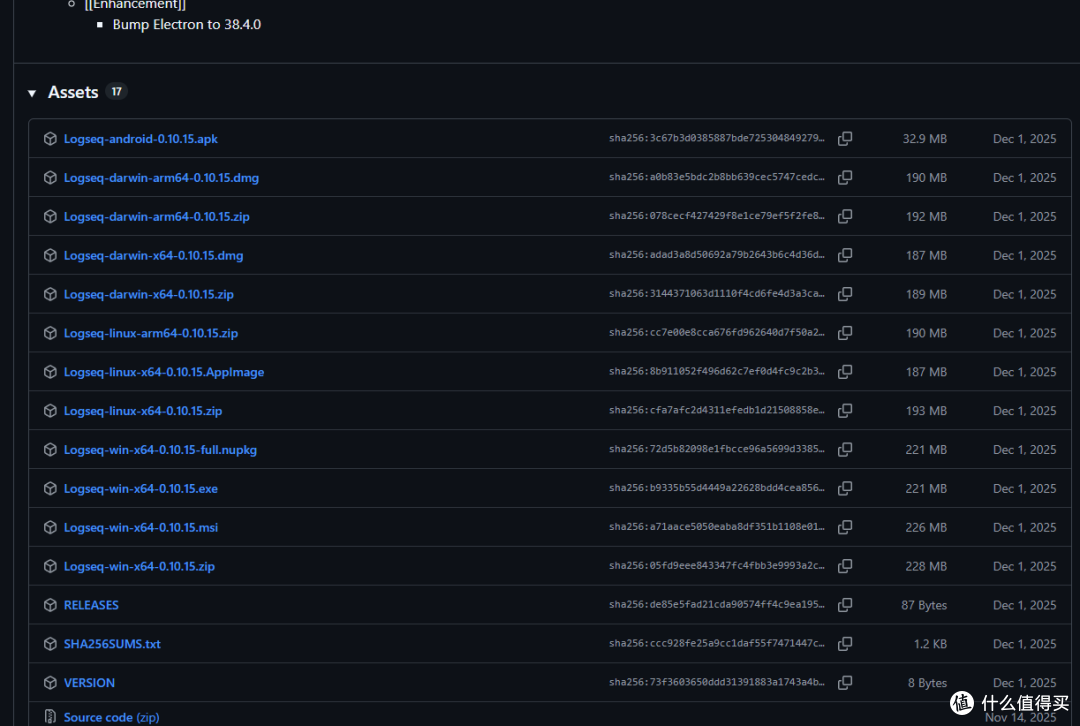Download Logseq-linux-x64-0.10.15.zip
This screenshot has height=726, width=1080.
(x=143, y=411)
